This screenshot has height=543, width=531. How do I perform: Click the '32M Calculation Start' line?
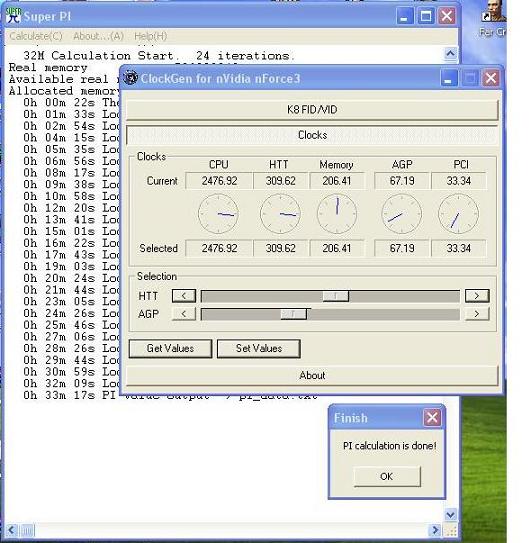coord(159,56)
